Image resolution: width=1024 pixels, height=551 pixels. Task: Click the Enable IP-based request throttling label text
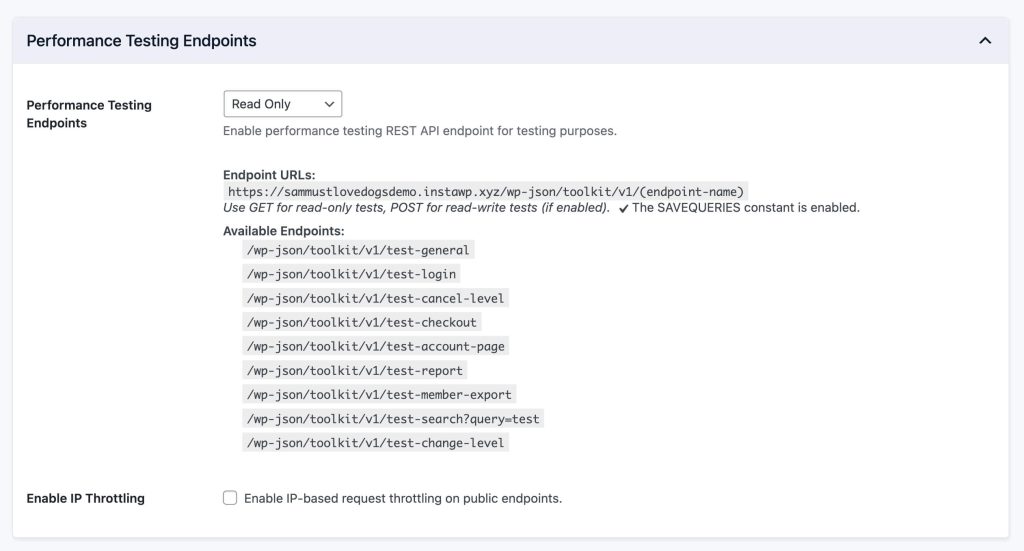[402, 498]
